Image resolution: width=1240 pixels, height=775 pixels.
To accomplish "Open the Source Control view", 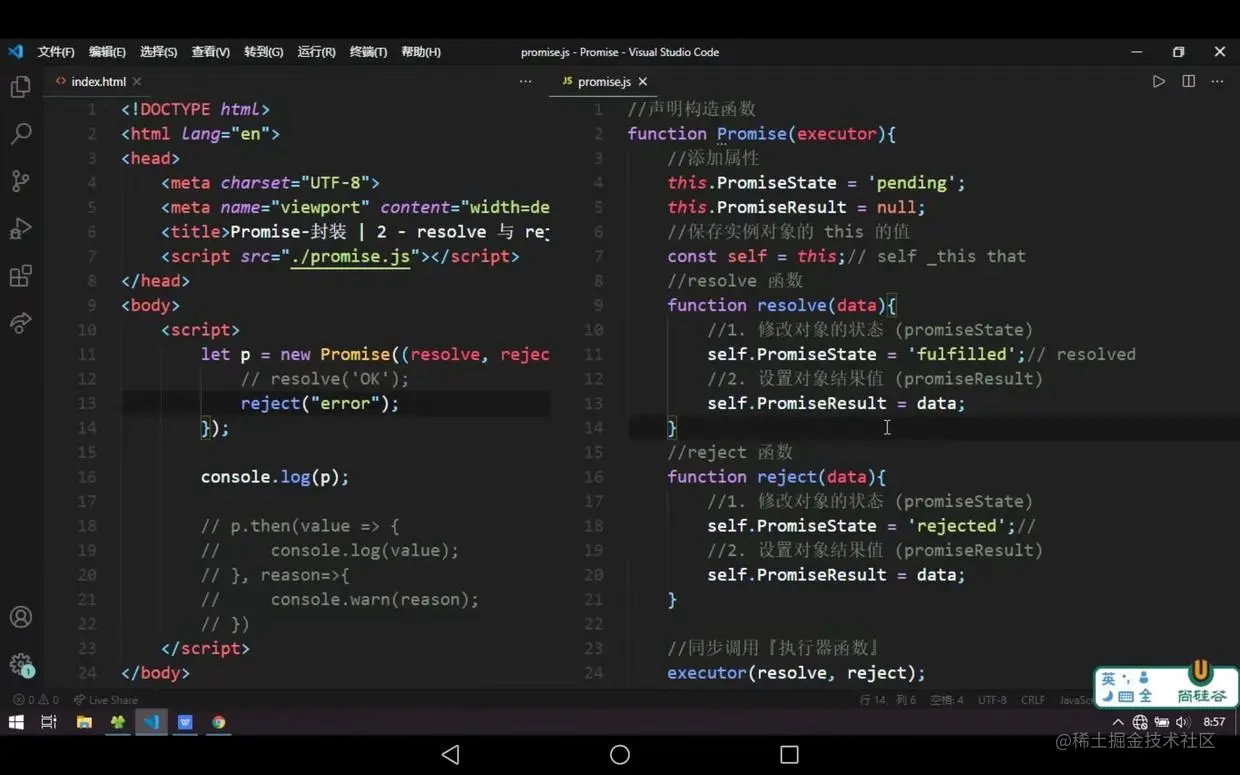I will point(20,181).
